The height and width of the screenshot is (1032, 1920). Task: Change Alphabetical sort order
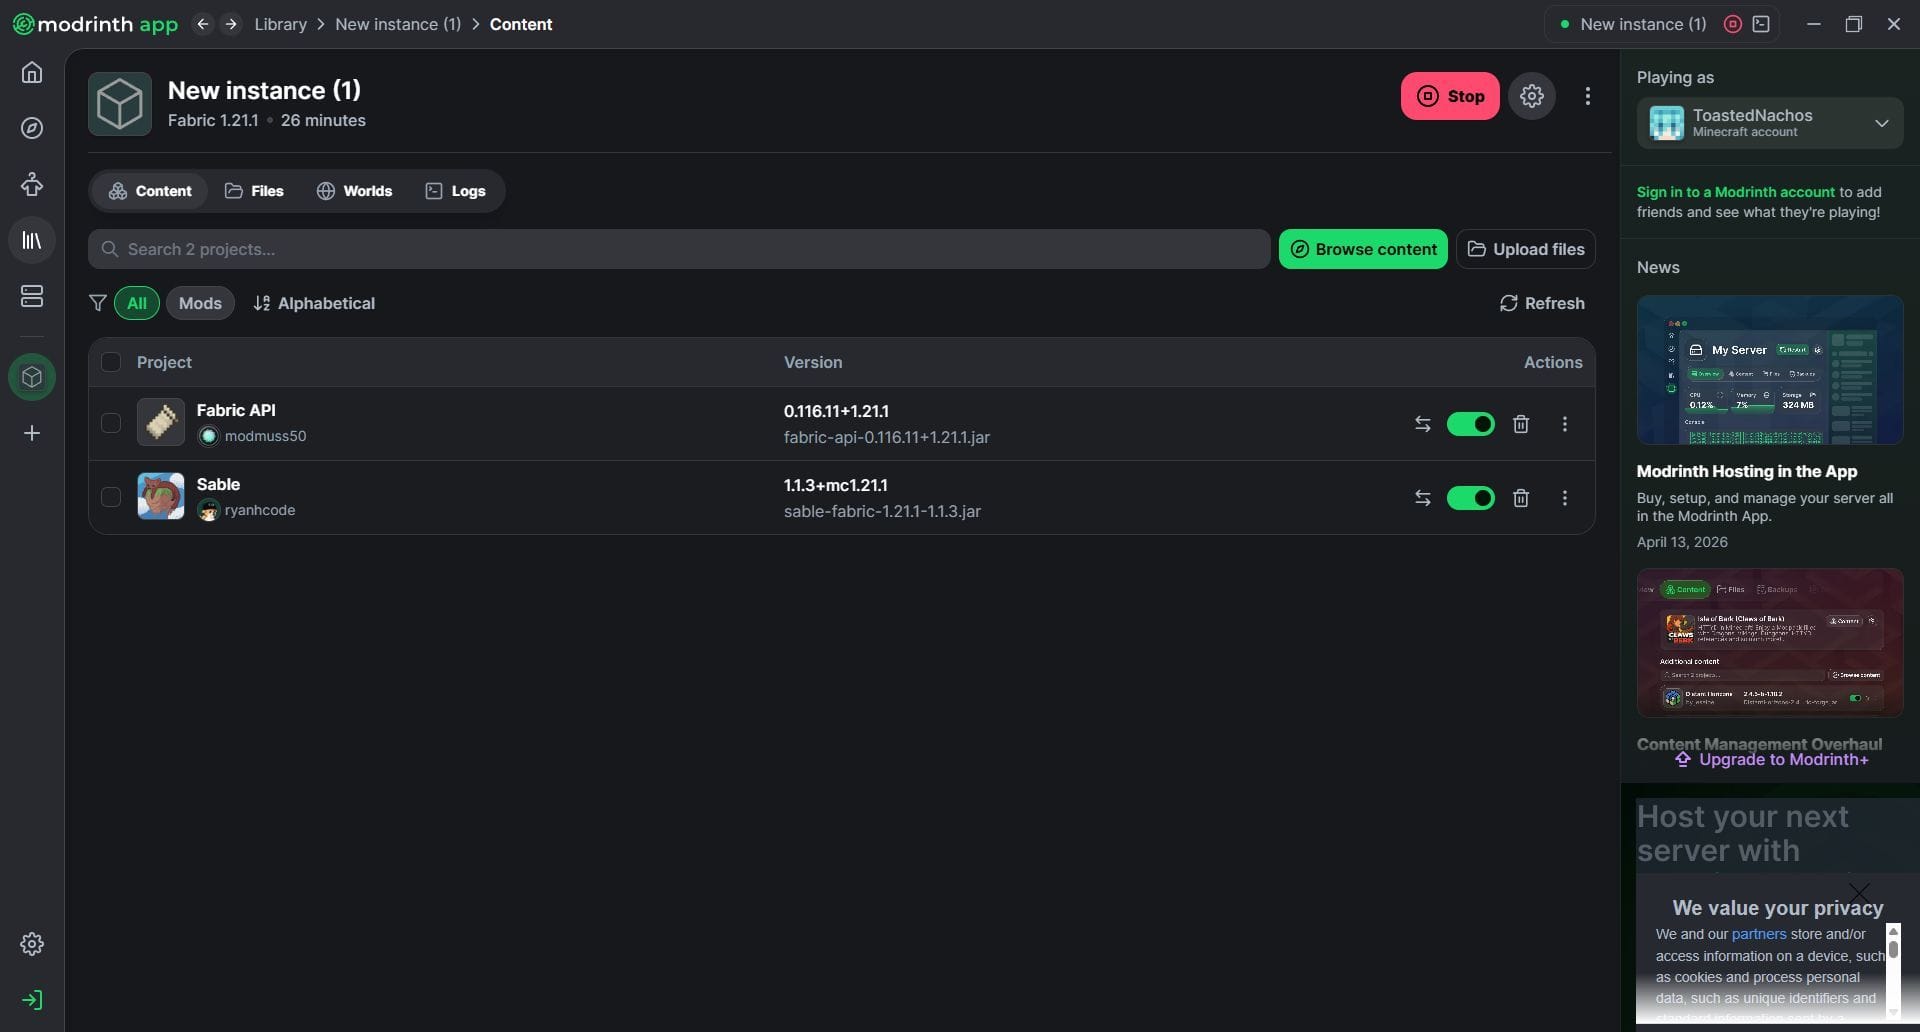(x=314, y=303)
